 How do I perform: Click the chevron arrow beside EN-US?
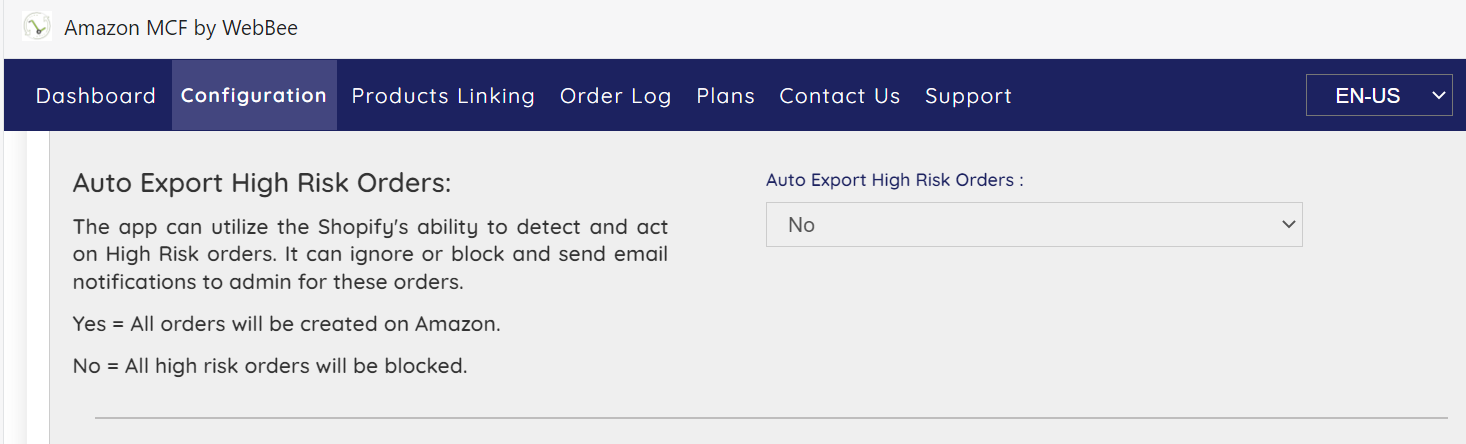1439,96
